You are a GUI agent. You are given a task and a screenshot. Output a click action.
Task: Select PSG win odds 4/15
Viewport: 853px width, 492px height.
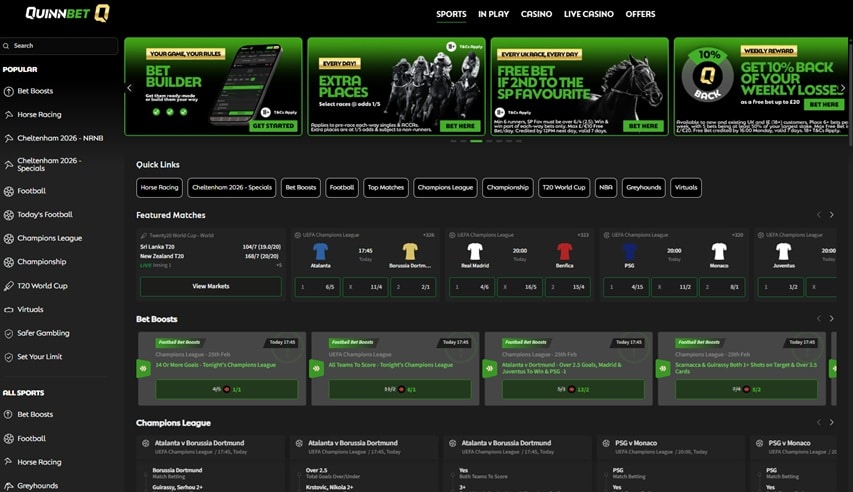point(626,287)
